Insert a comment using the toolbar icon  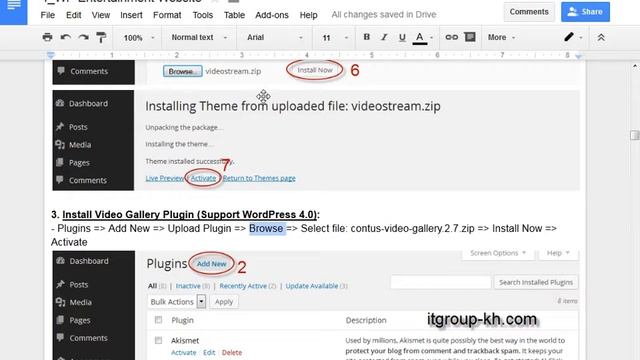click(470, 37)
